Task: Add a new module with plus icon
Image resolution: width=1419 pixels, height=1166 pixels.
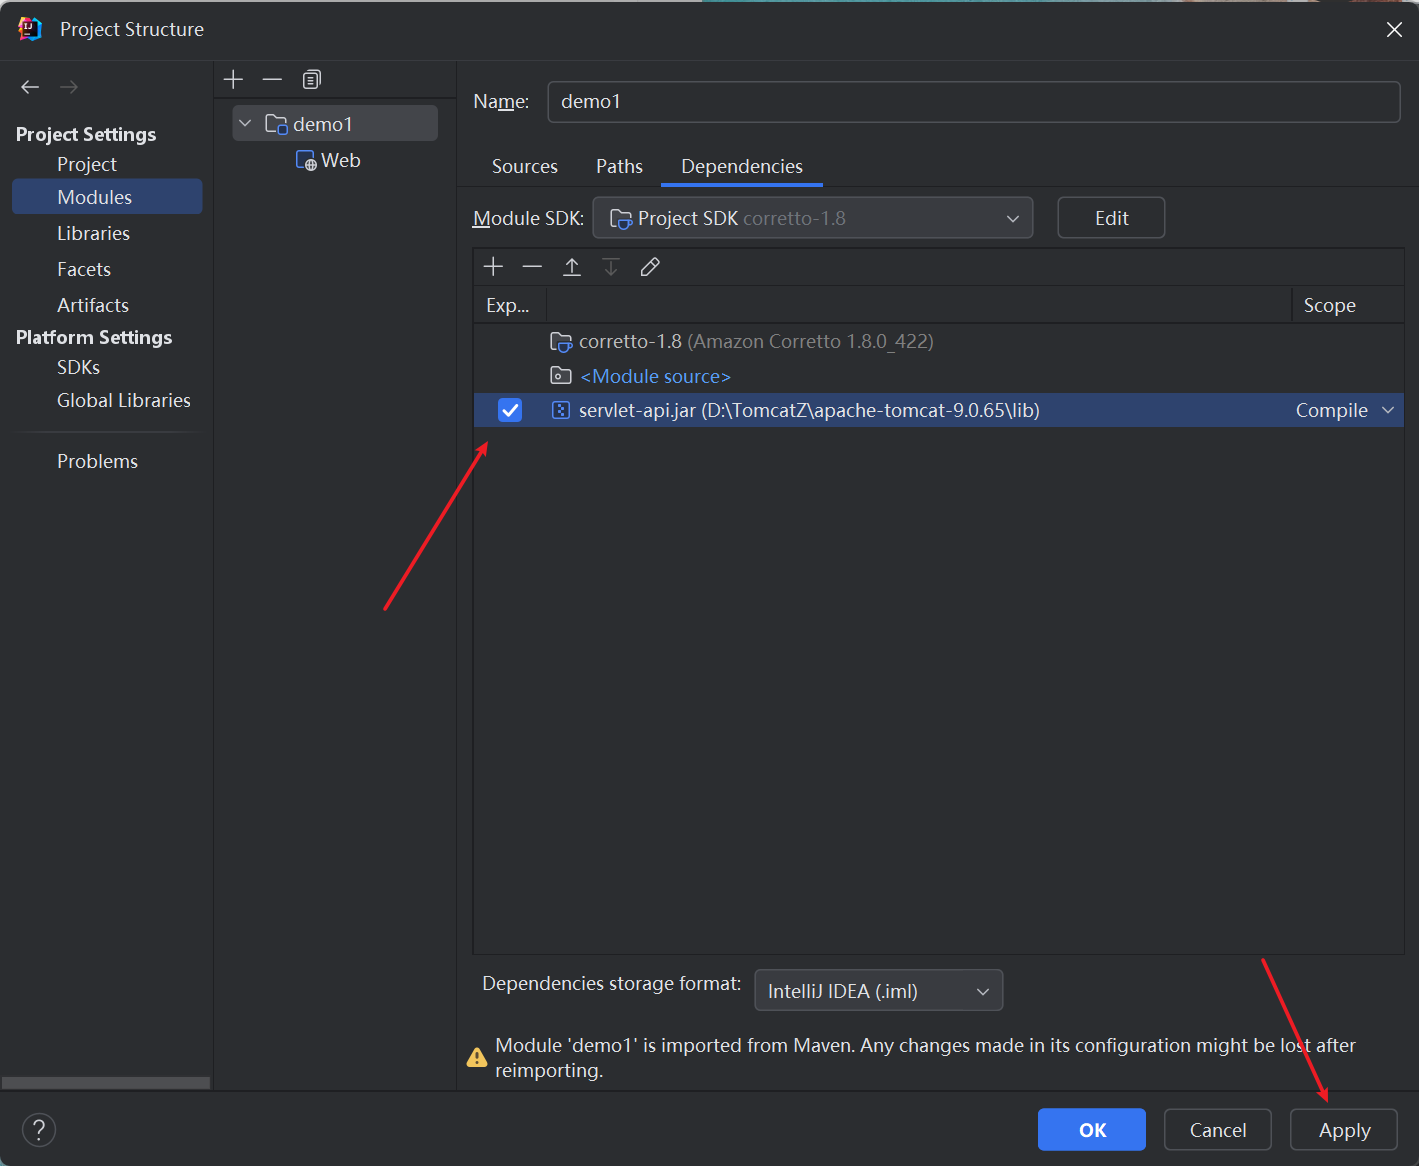Action: [234, 79]
